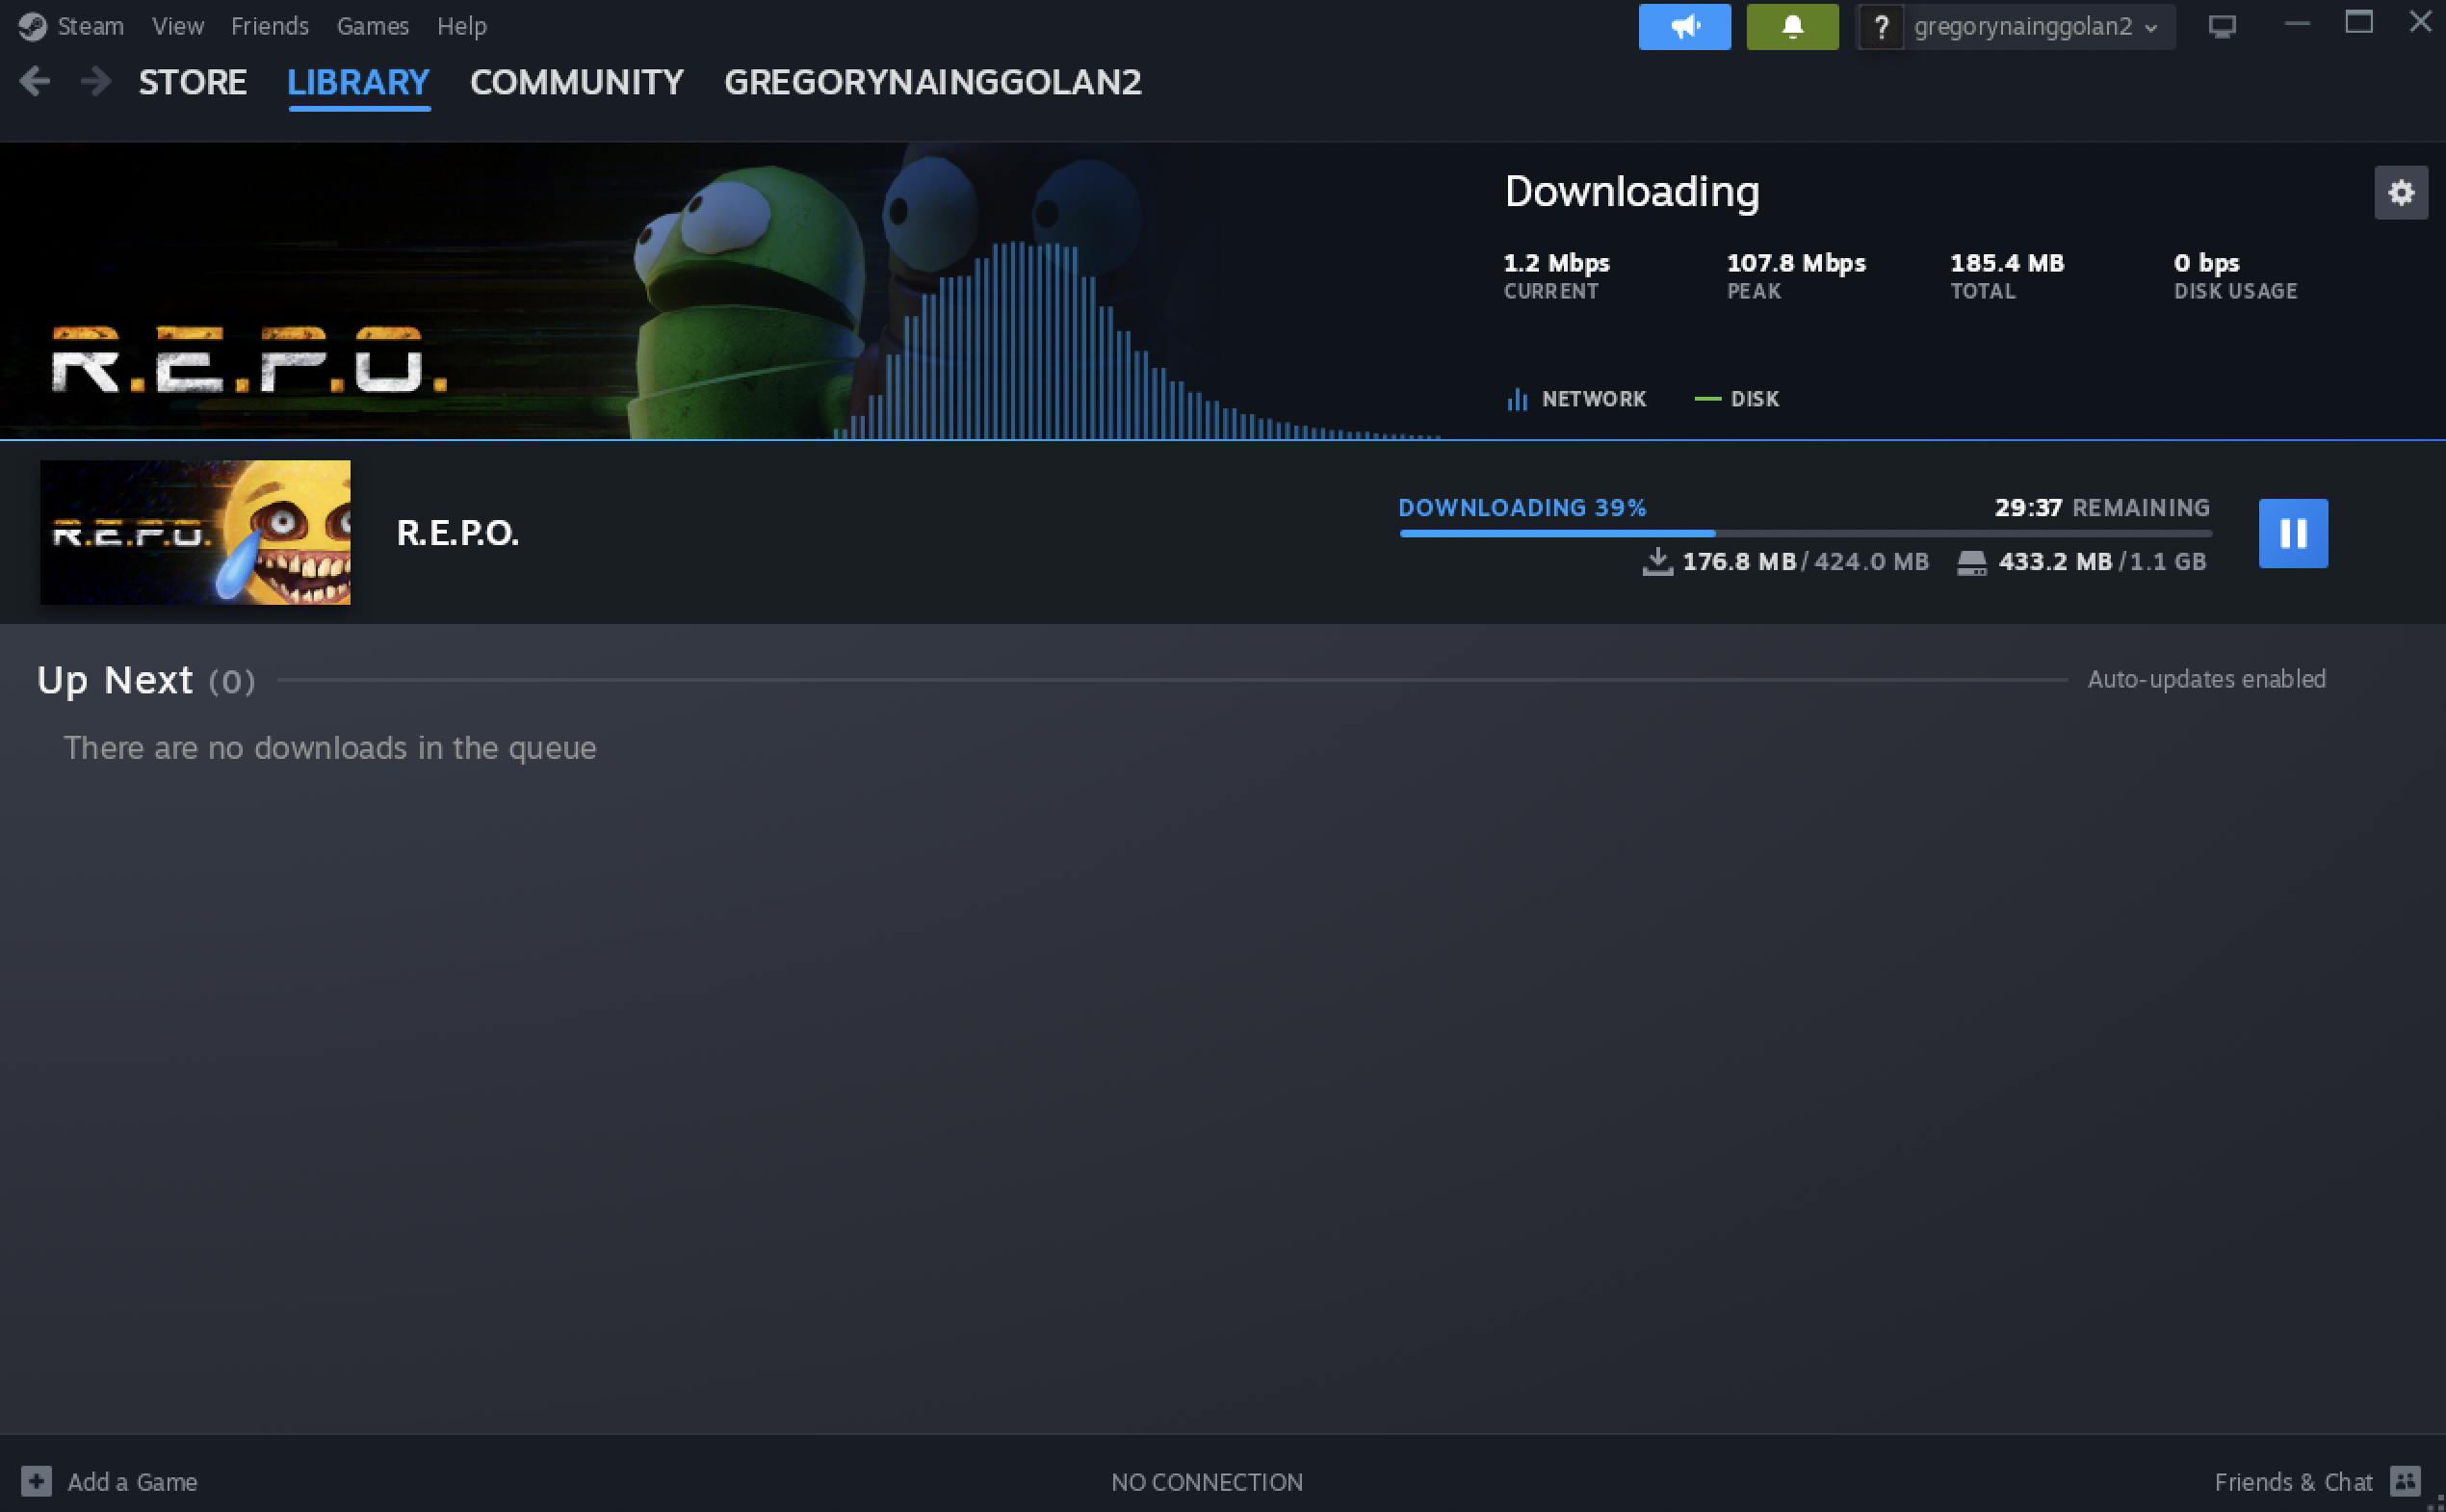Pause the R.E.P.O. download
This screenshot has width=2446, height=1512.
pyautogui.click(x=2292, y=533)
